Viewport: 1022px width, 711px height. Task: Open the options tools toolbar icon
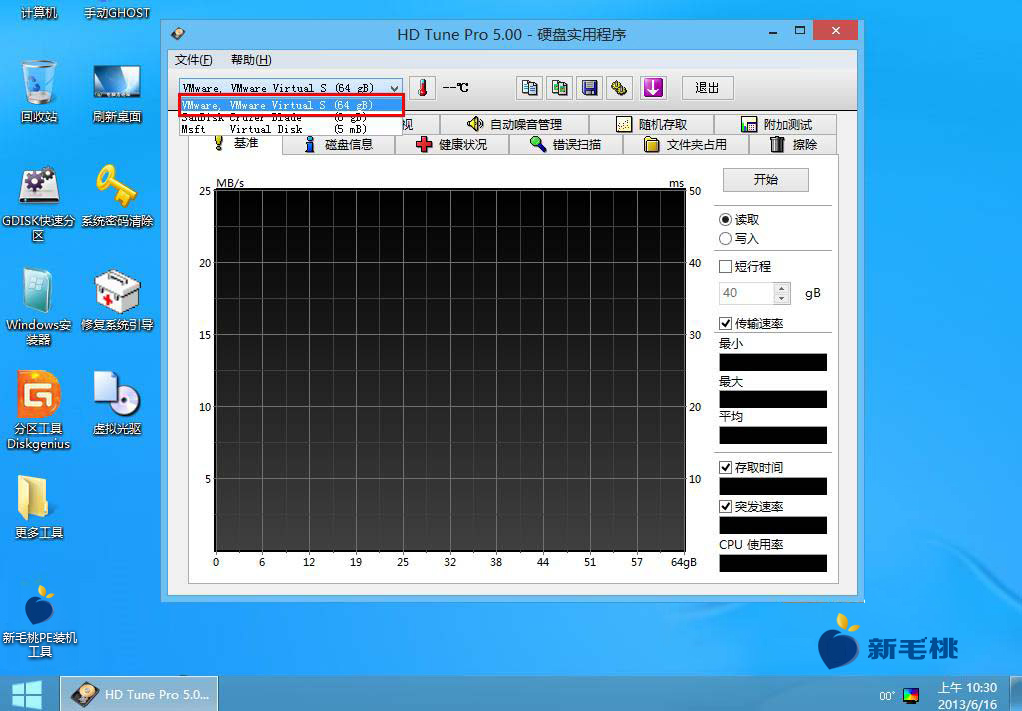620,88
